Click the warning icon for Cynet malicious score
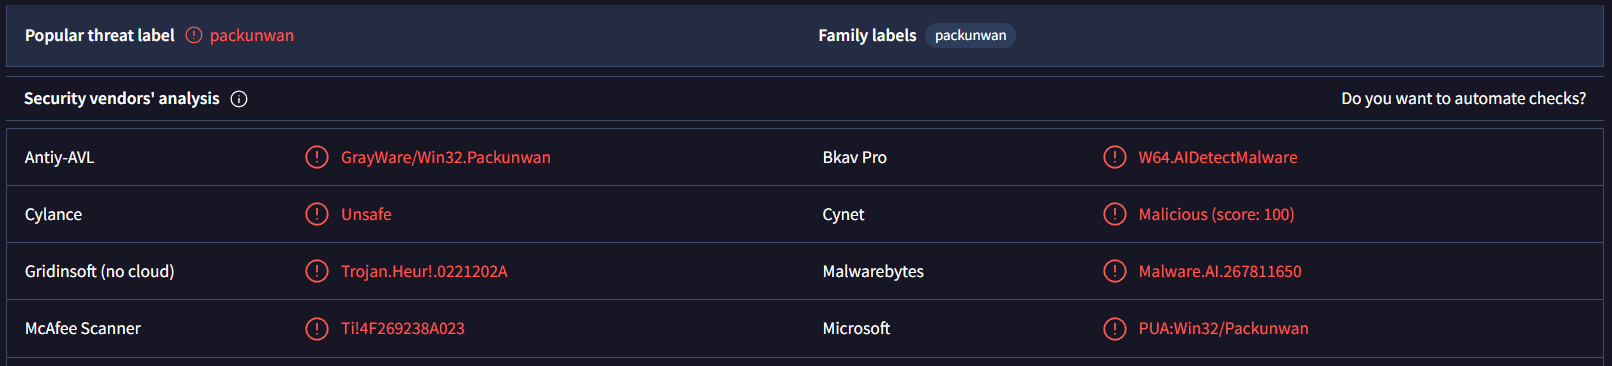1612x366 pixels. click(1114, 214)
